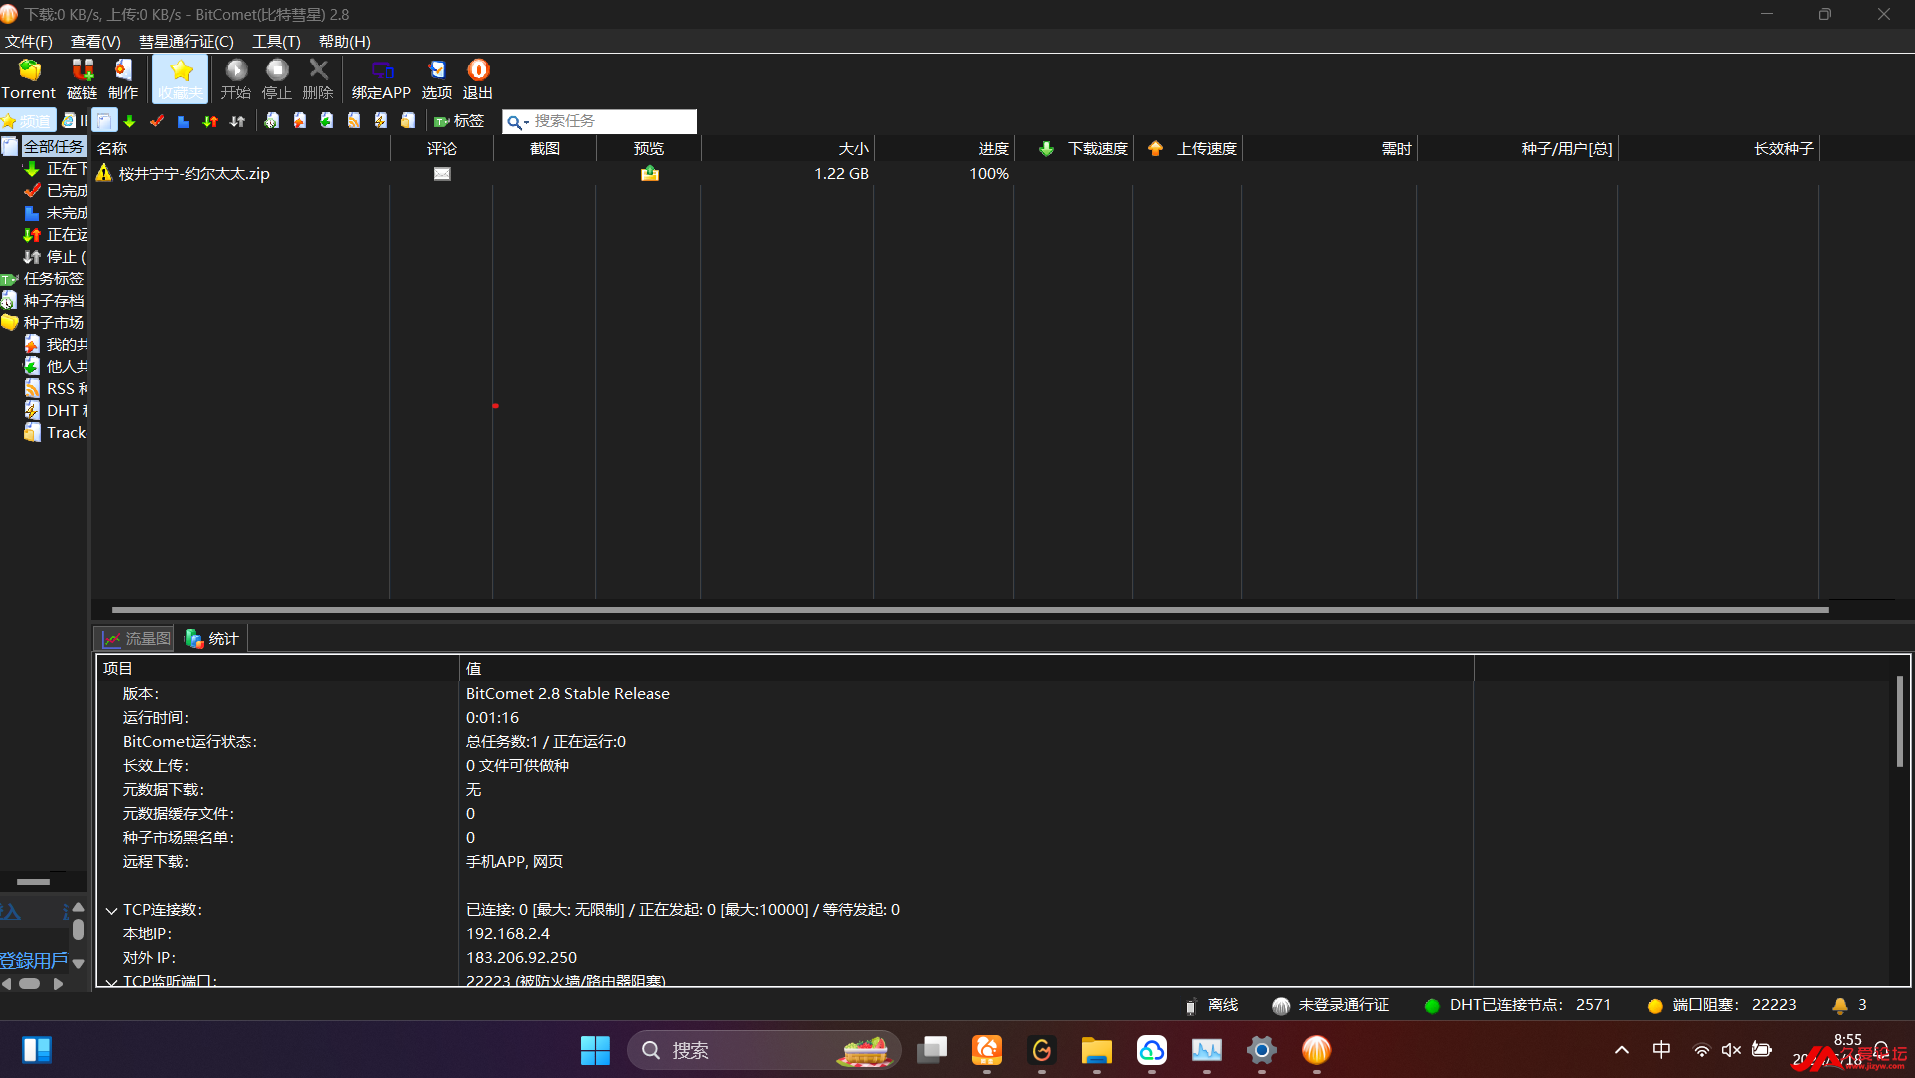Open the 绑定APP bind dialog
This screenshot has width=1915, height=1078.
point(381,79)
